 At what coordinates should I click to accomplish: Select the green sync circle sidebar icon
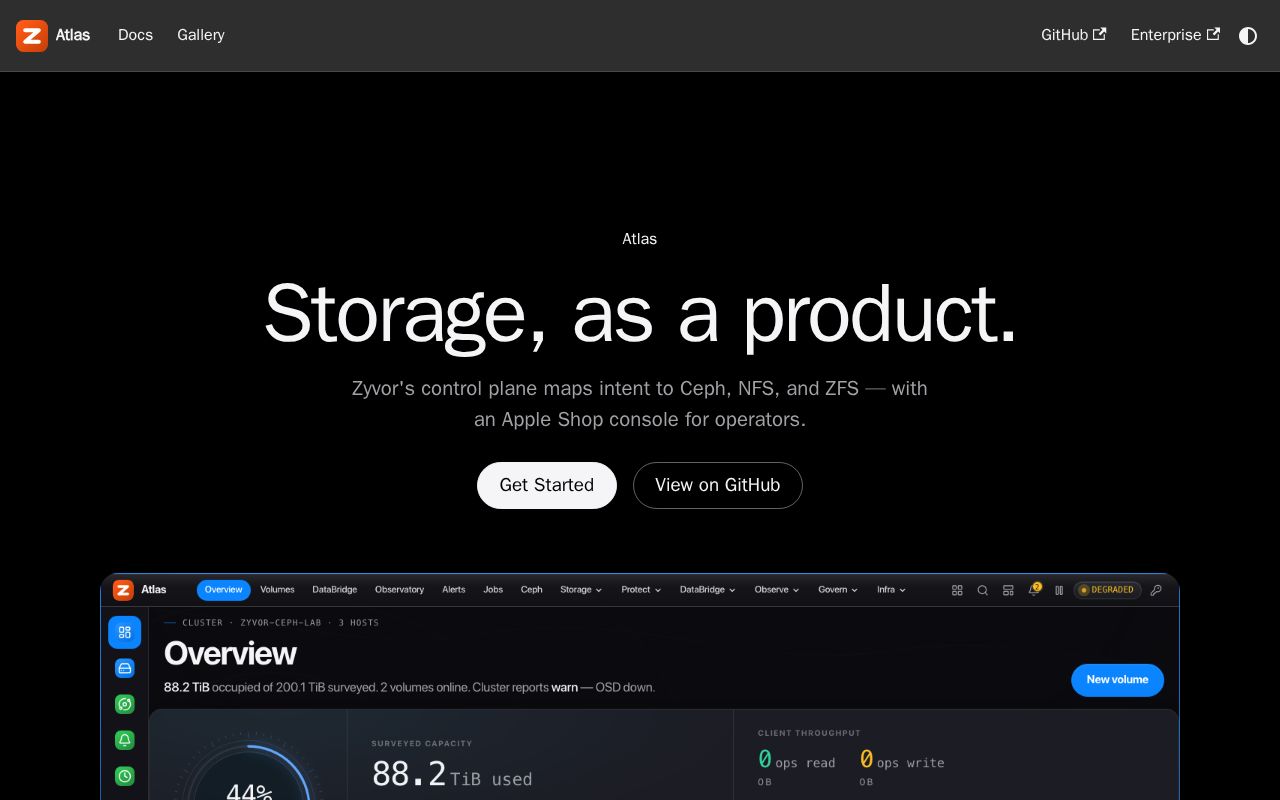point(125,704)
